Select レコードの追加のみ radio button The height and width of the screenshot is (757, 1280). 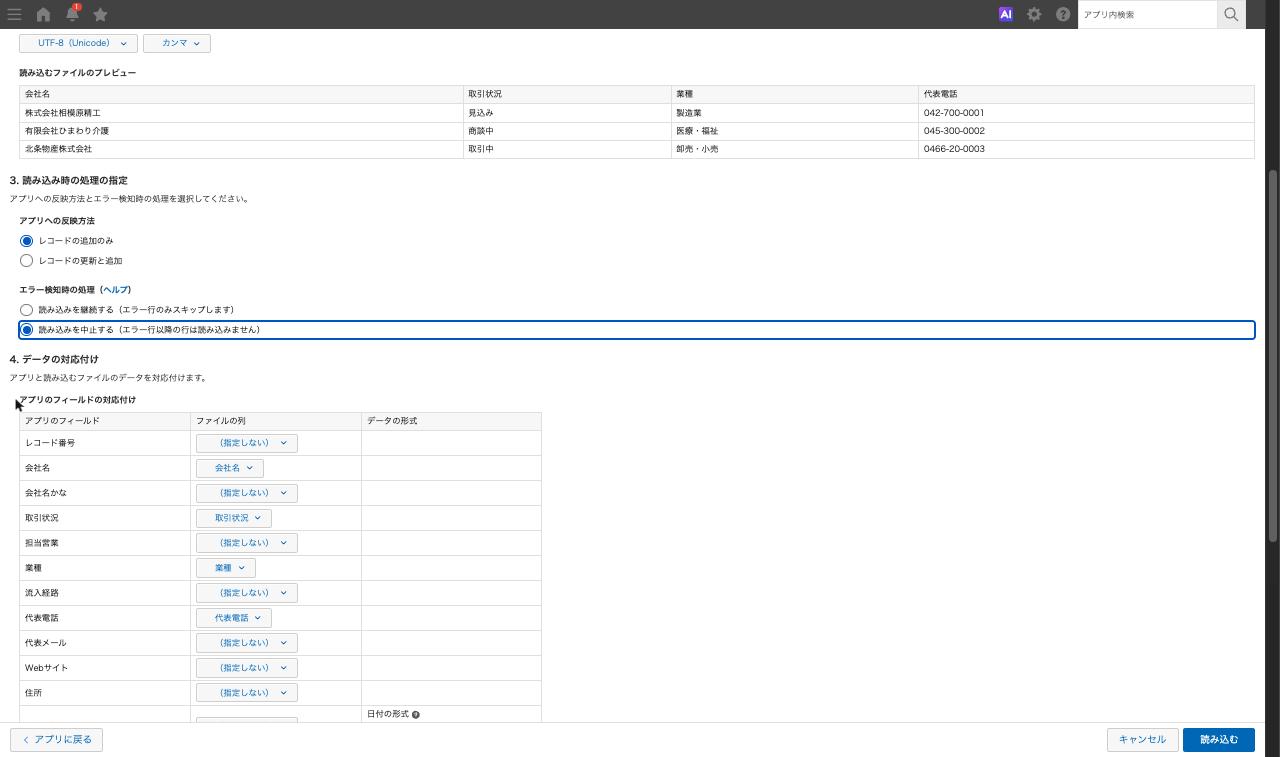(27, 241)
